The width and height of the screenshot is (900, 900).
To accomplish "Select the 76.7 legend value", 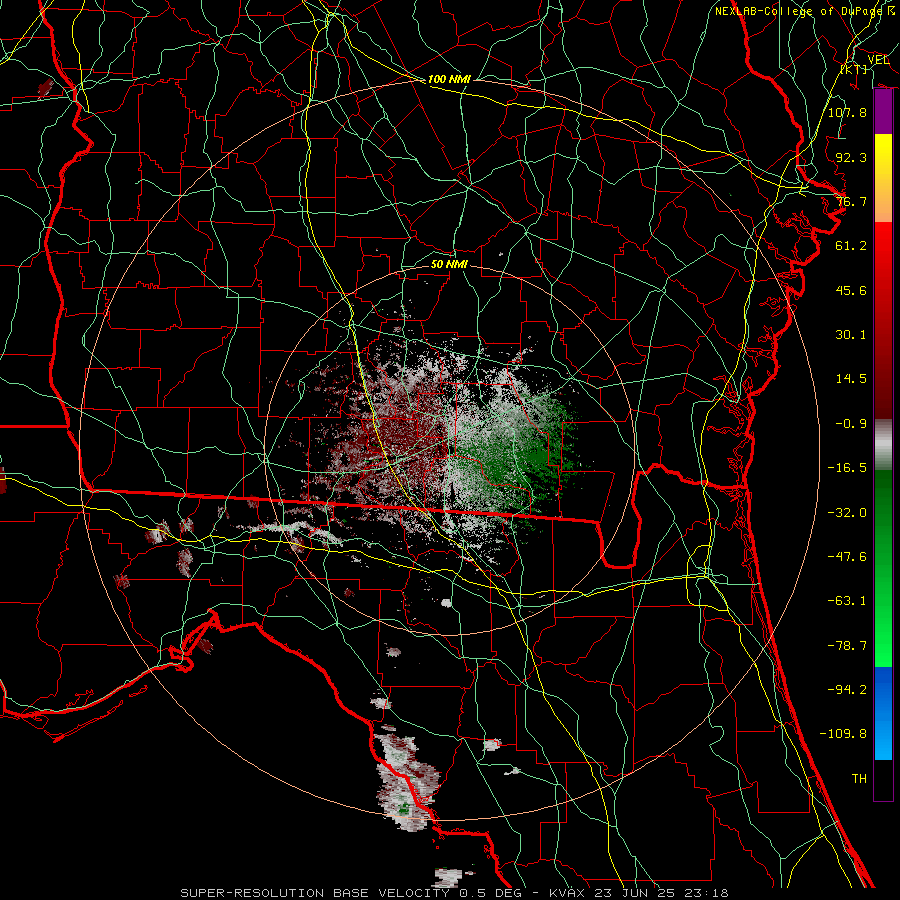I will point(851,201).
